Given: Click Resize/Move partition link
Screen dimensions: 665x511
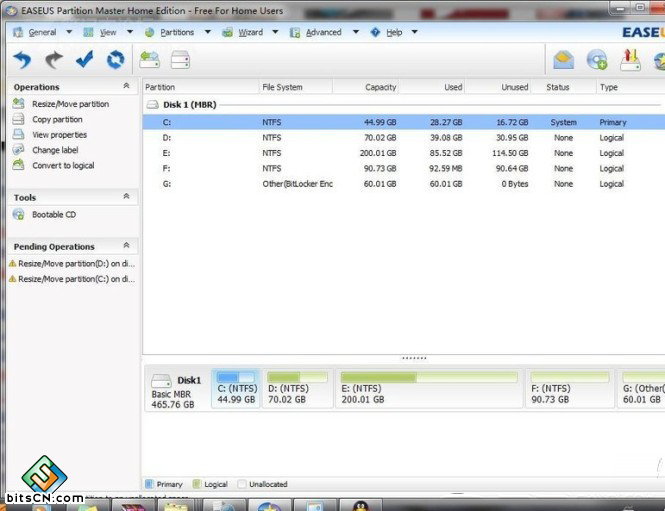Looking at the screenshot, I should (70, 104).
